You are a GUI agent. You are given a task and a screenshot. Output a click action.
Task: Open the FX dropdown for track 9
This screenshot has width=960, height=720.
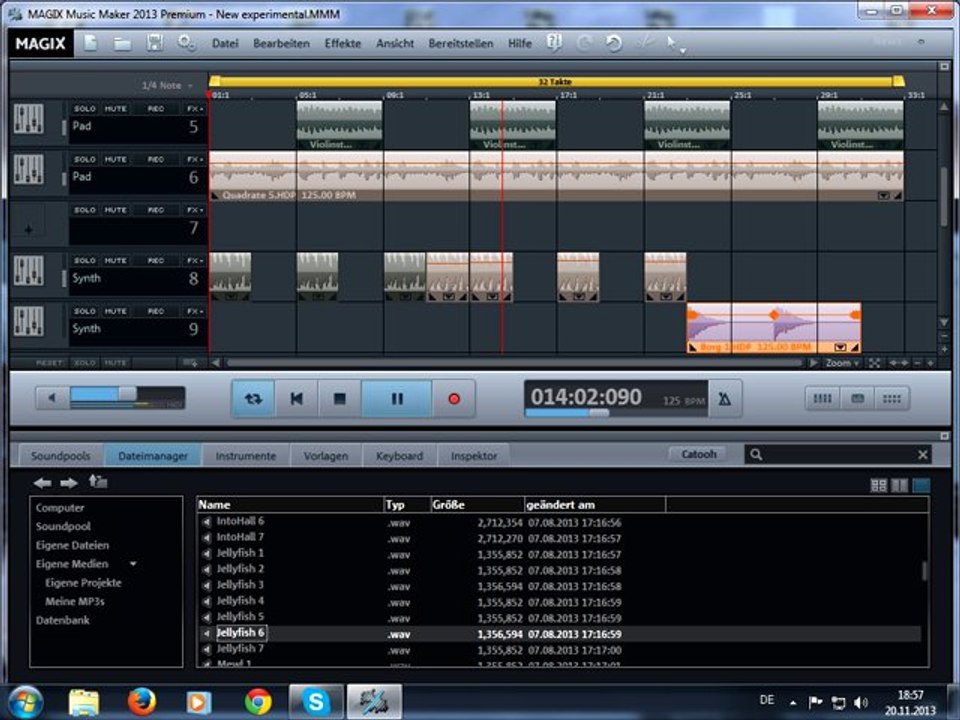[x=194, y=311]
